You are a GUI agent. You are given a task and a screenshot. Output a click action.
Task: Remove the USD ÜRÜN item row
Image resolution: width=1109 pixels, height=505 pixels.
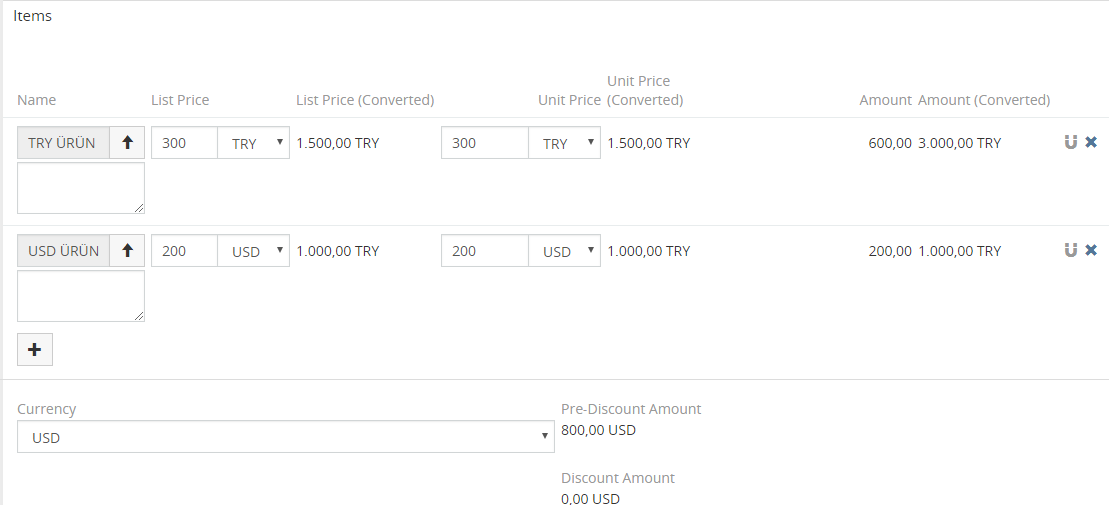1091,250
